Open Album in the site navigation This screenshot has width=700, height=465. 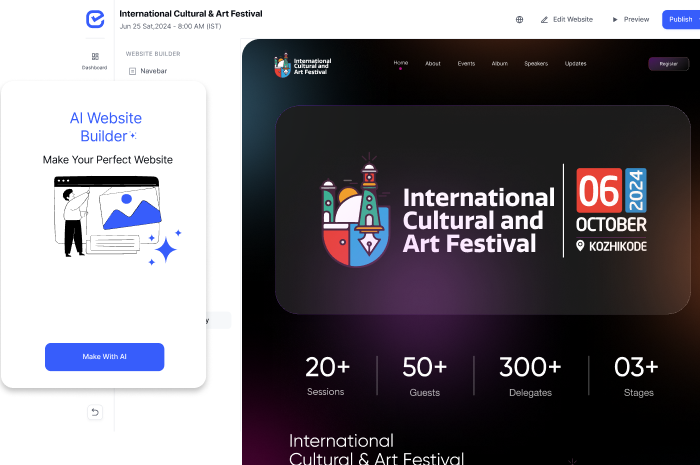tap(500, 64)
